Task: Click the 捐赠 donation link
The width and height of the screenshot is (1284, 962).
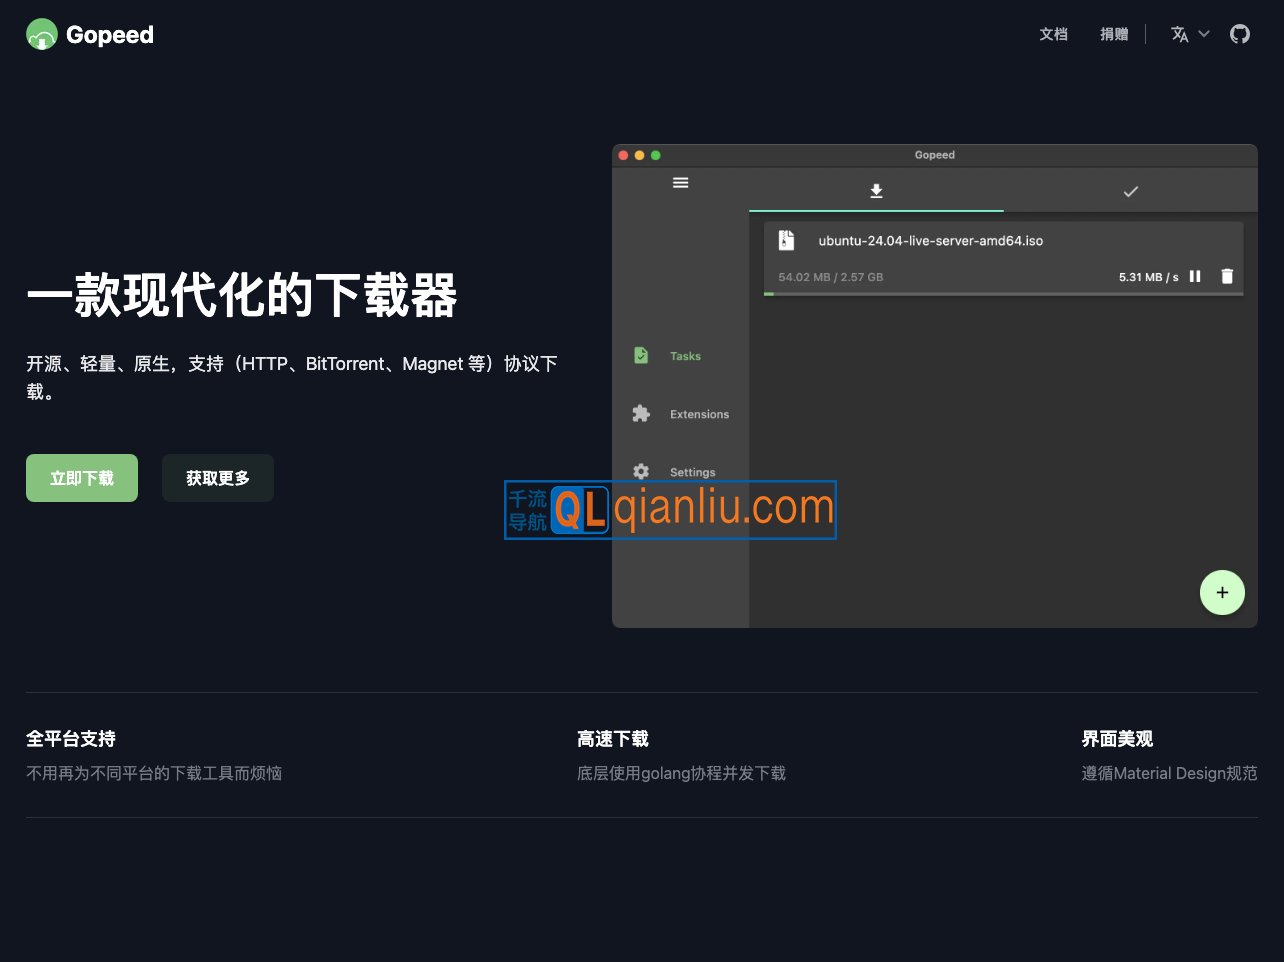Action: click(x=1114, y=33)
